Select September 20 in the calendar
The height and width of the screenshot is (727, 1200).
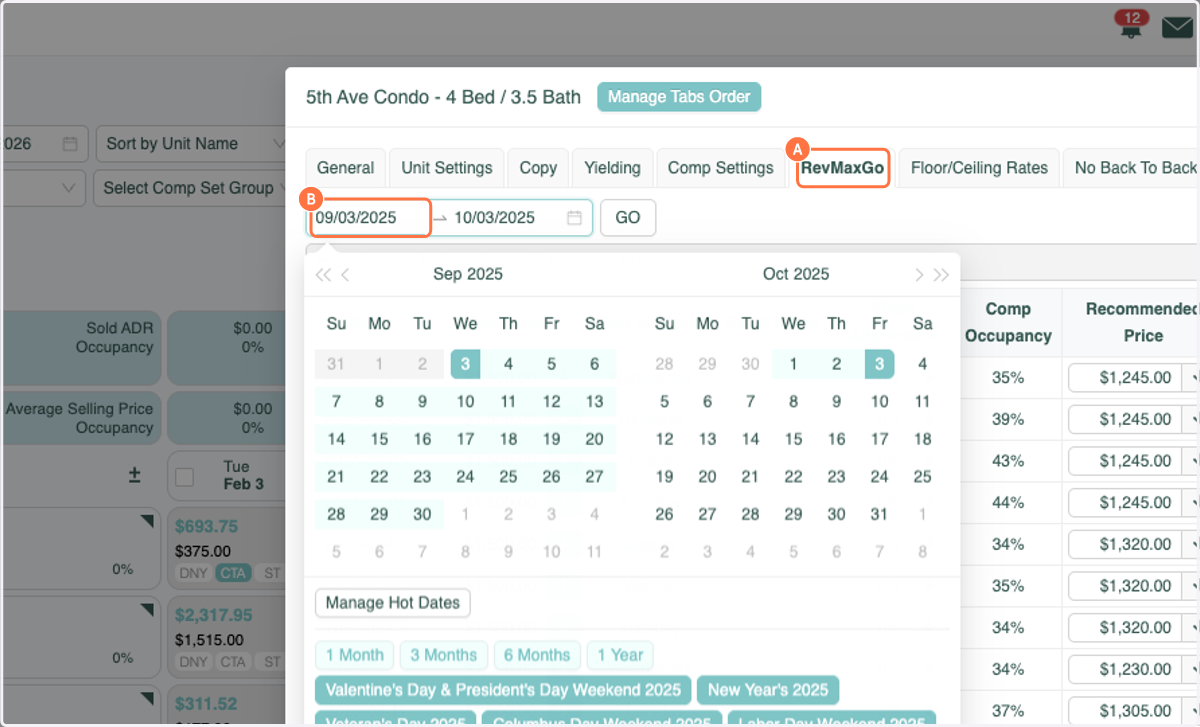[x=594, y=439]
